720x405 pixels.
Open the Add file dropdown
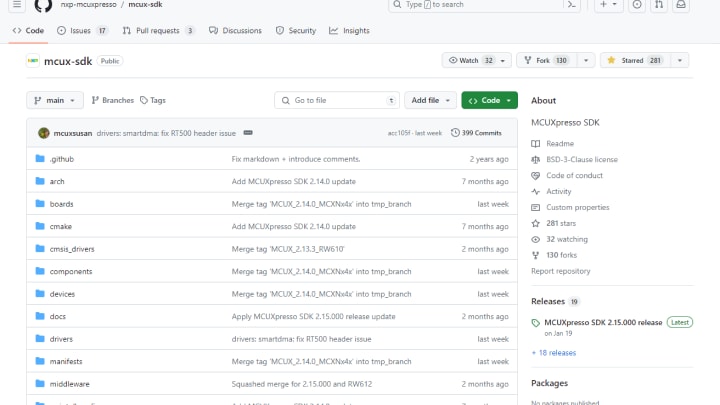click(430, 100)
